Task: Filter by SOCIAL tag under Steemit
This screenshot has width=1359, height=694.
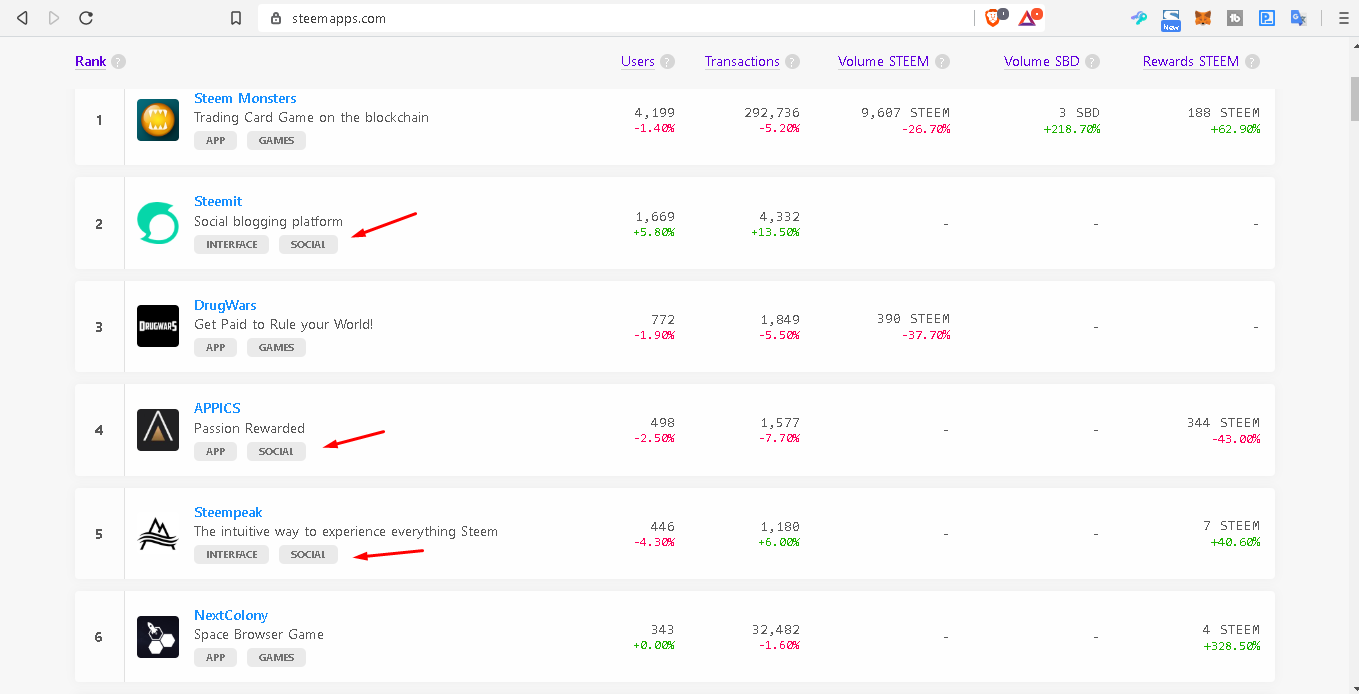Action: click(x=308, y=245)
